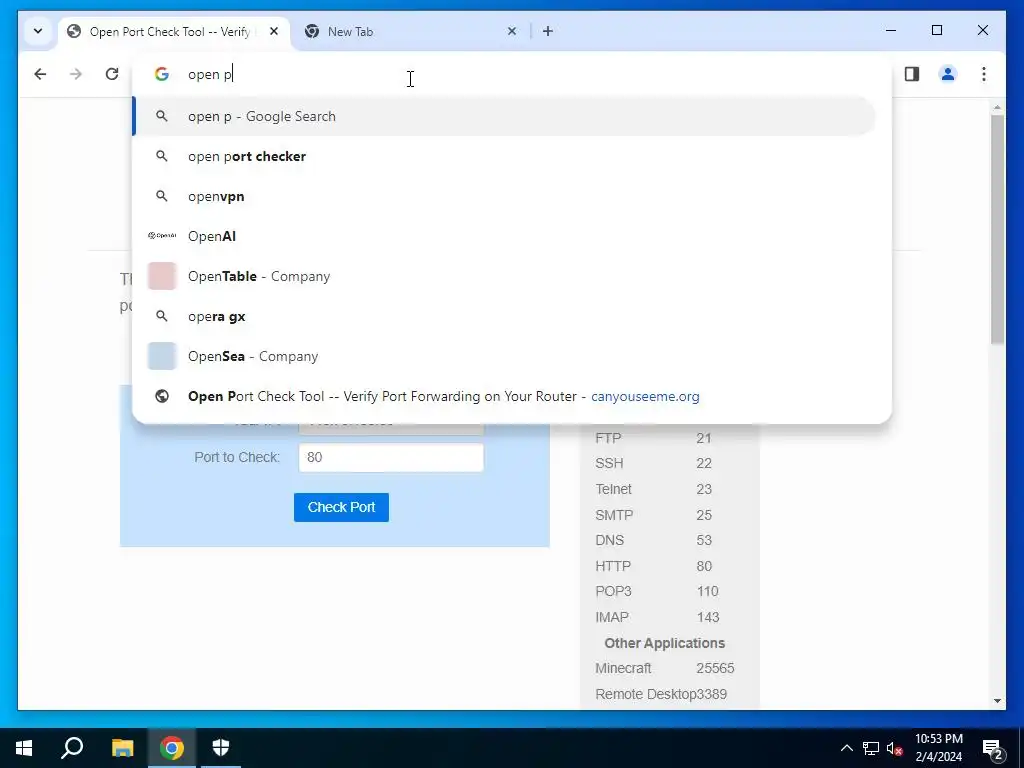The image size is (1024, 768).
Task: Select 'open p - Google Search' suggestion
Action: click(x=504, y=116)
